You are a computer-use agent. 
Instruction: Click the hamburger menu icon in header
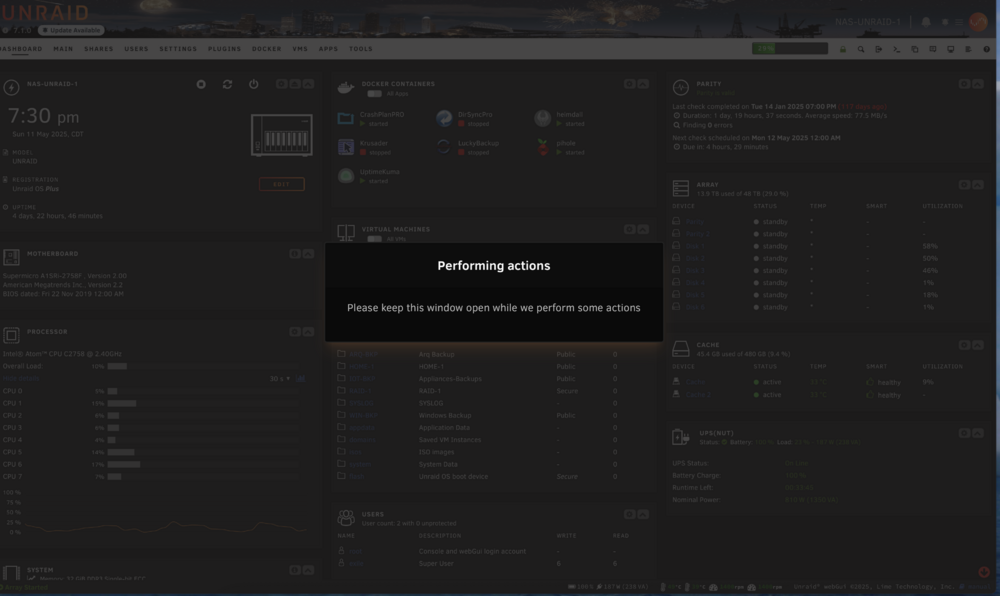959,22
